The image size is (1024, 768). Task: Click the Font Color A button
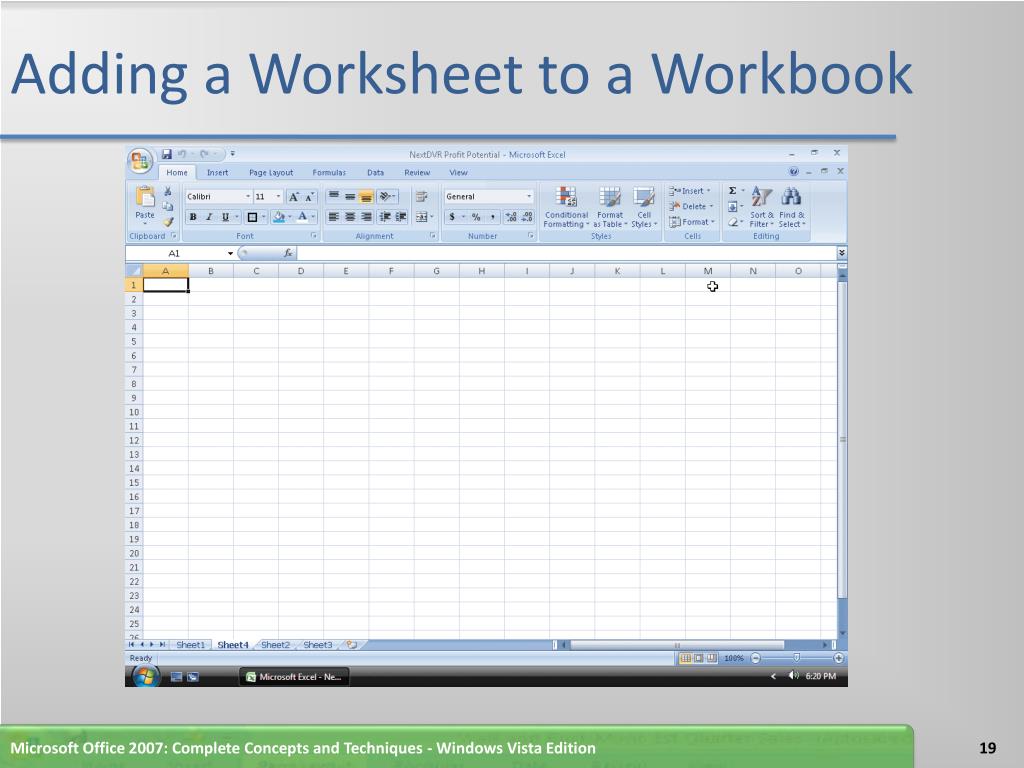[x=302, y=217]
